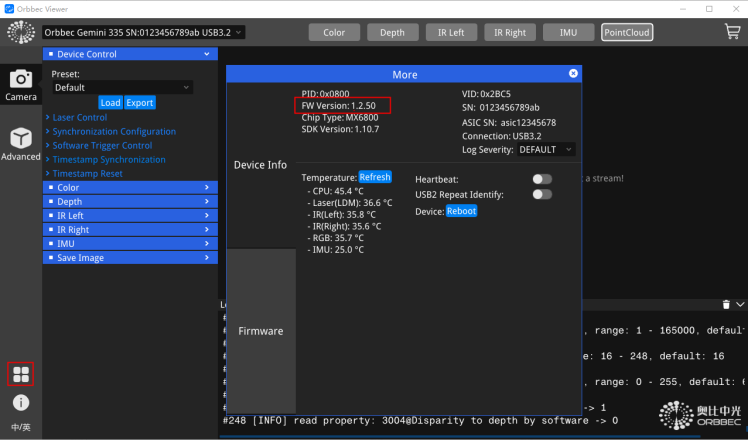Click the four-squares More icon
Screen dimensions: 748x441
pyautogui.click(x=21, y=375)
